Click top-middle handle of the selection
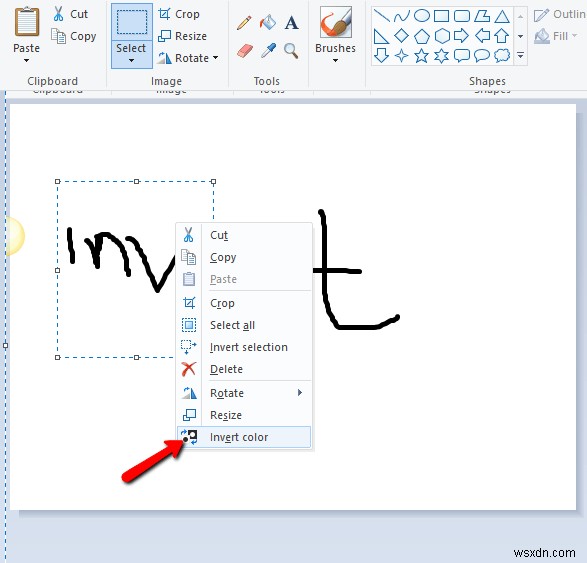 point(137,182)
